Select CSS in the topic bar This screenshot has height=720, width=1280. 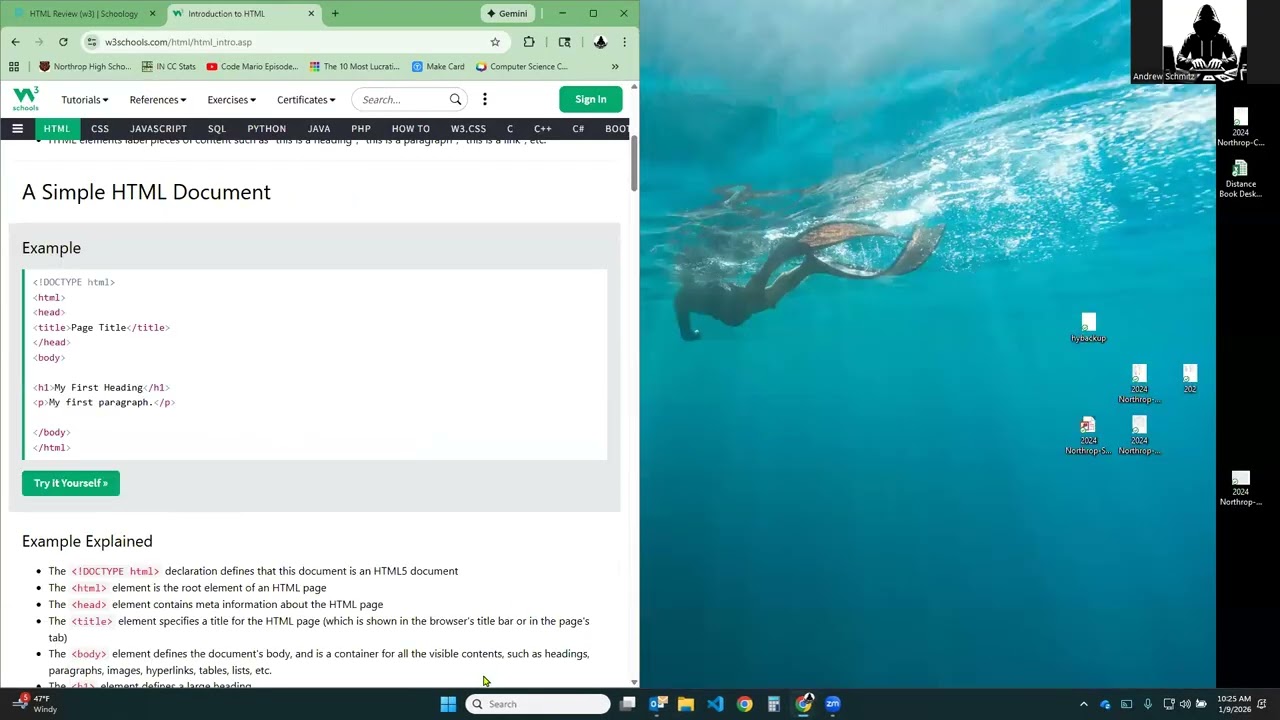click(100, 129)
